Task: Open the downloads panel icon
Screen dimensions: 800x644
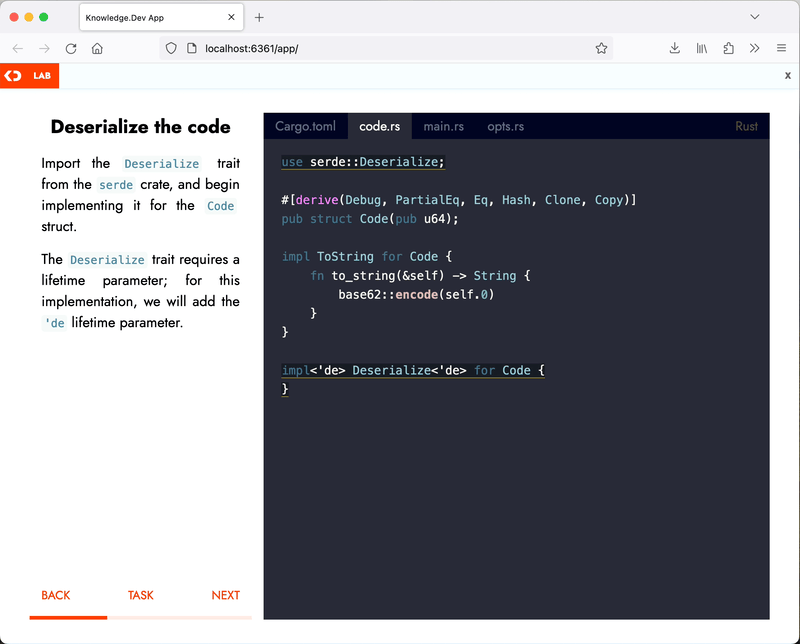Action: pyautogui.click(x=674, y=48)
